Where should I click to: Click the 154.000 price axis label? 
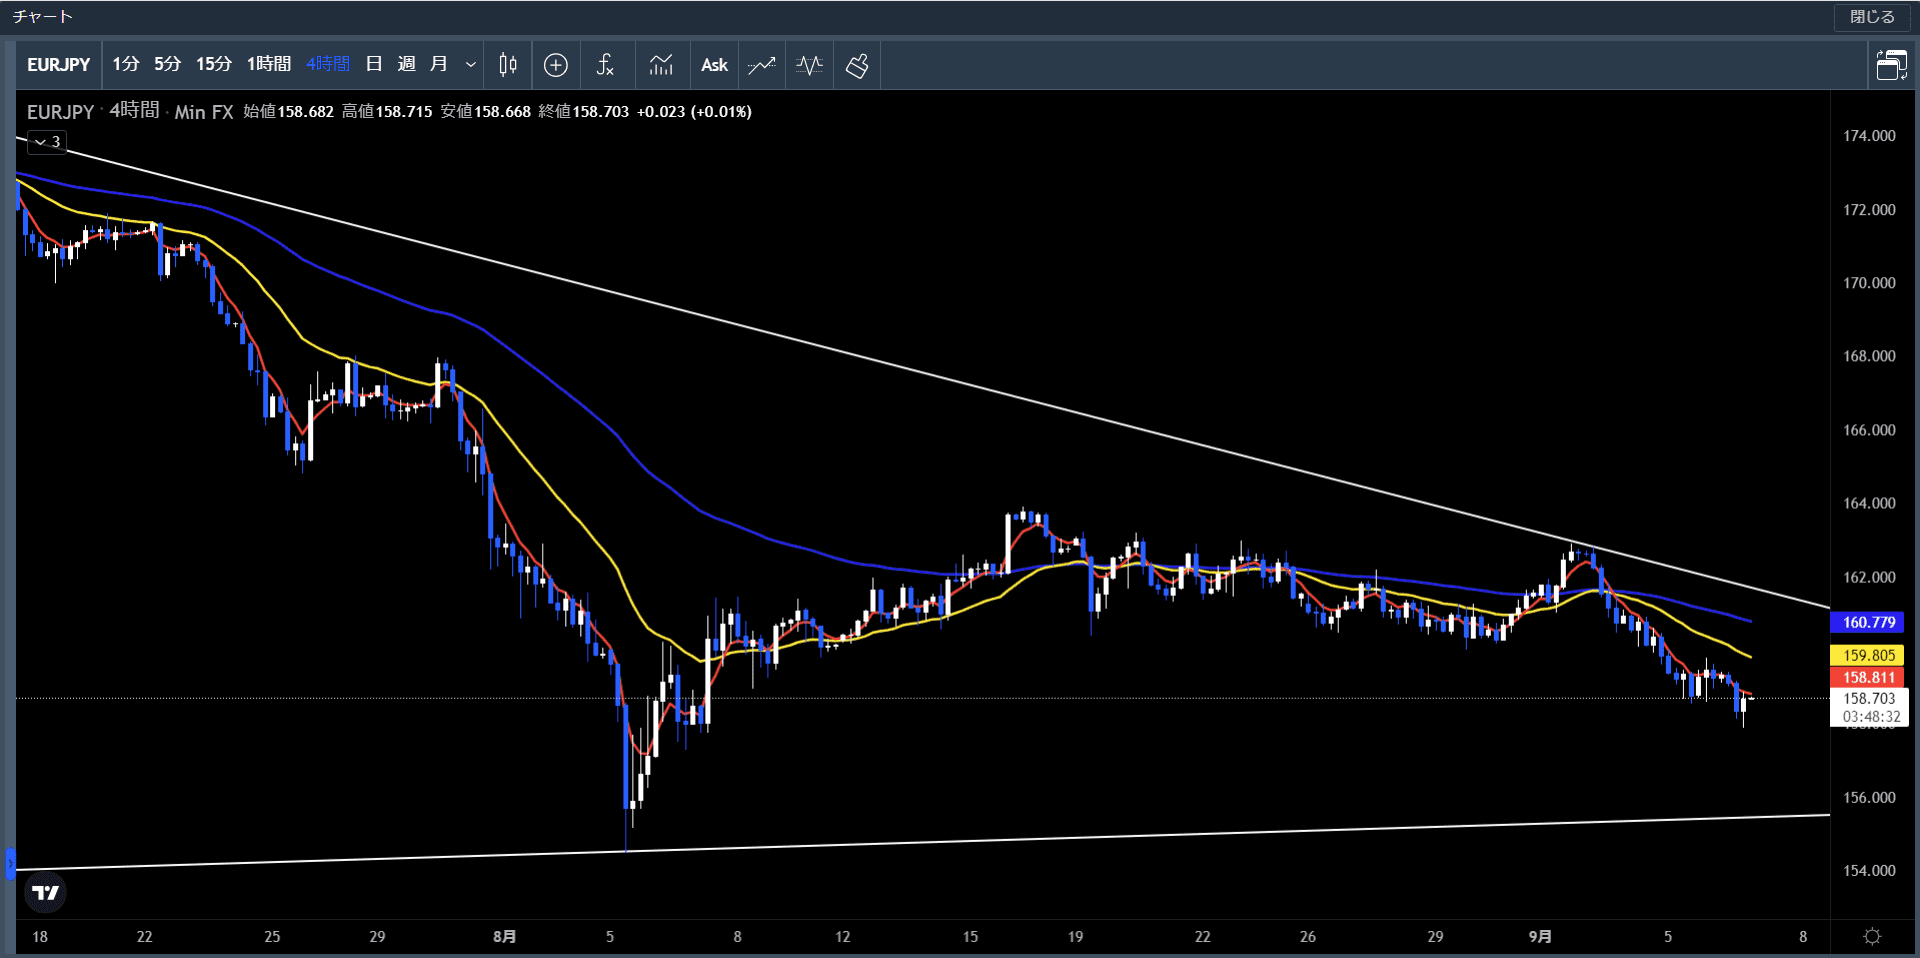tap(1869, 871)
